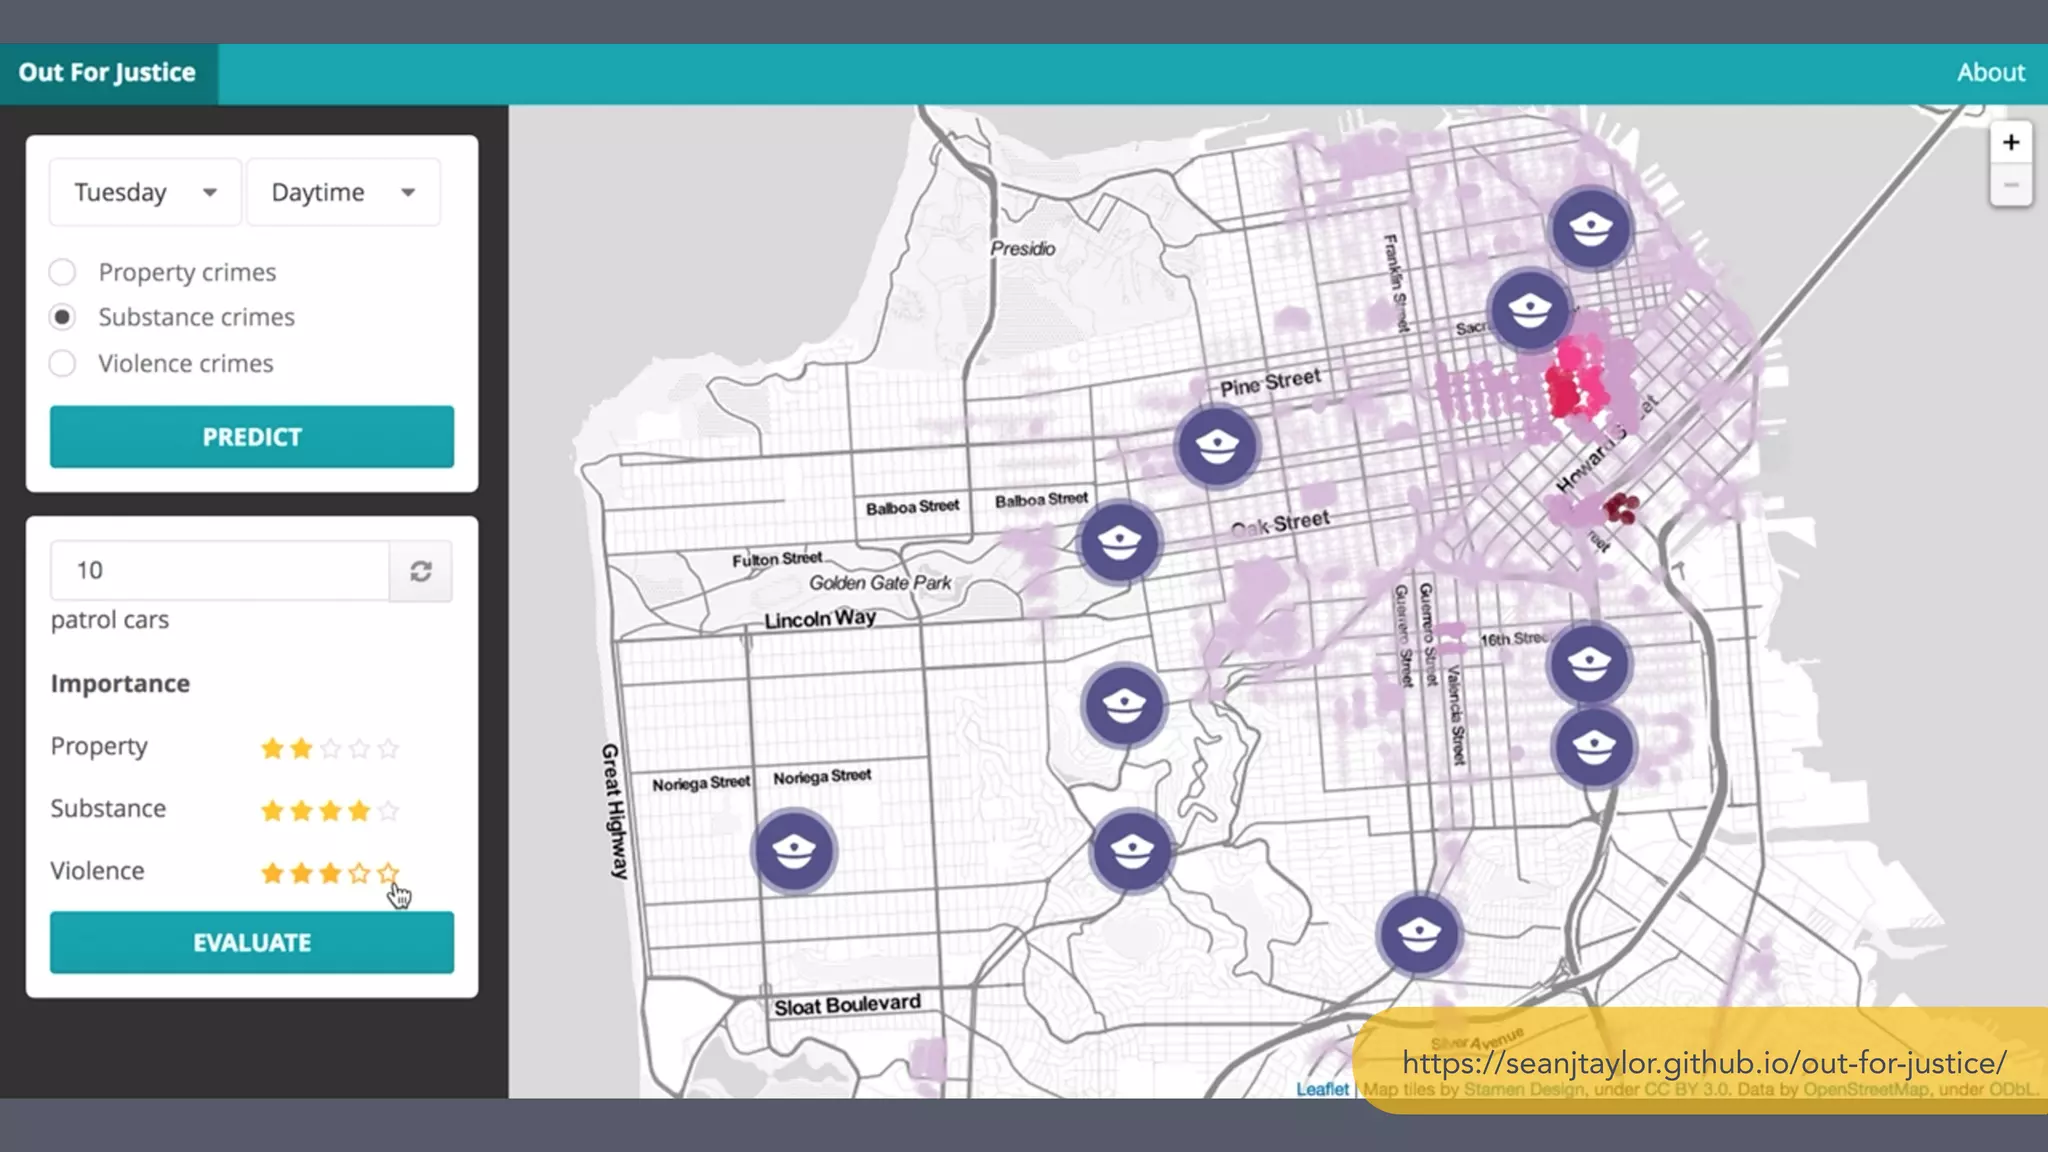
Task: Zoom in the map with plus button
Action: pyautogui.click(x=2010, y=143)
